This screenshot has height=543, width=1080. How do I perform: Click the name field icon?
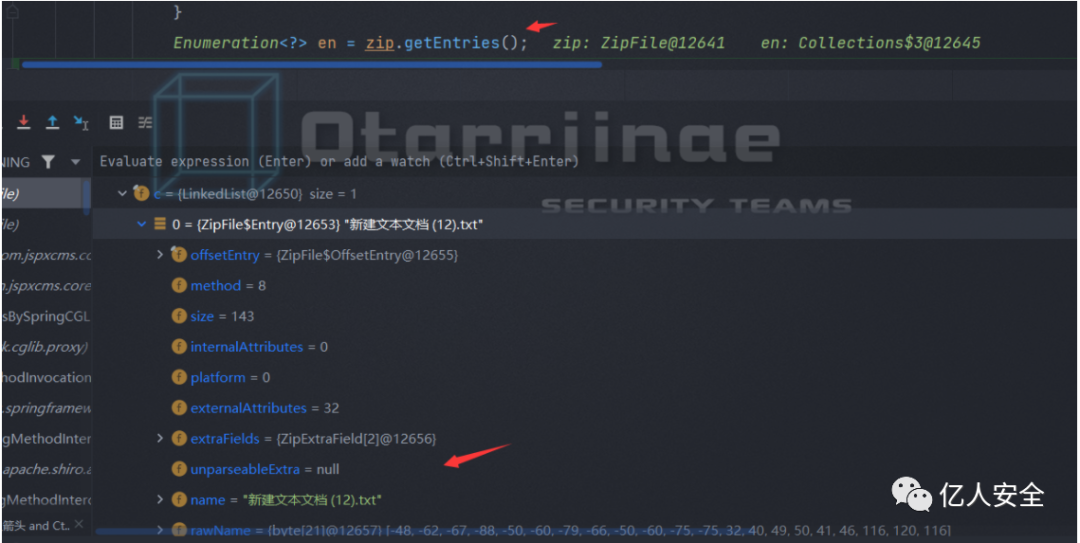179,500
